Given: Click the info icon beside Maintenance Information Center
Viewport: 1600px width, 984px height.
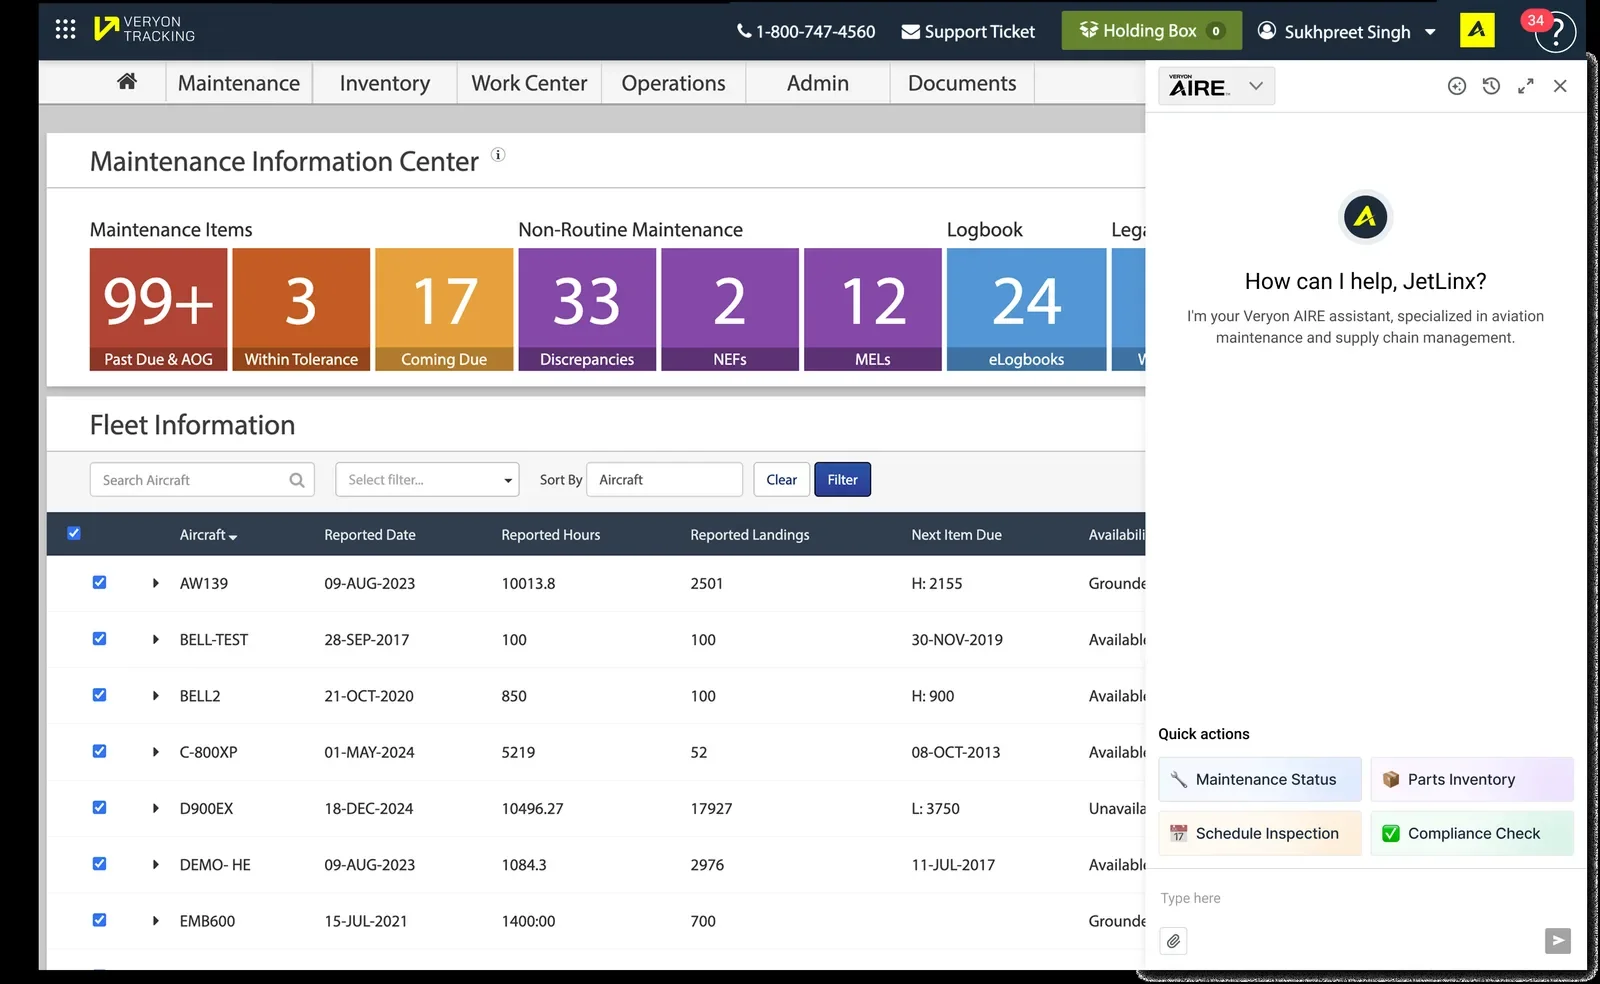Looking at the screenshot, I should coord(498,155).
